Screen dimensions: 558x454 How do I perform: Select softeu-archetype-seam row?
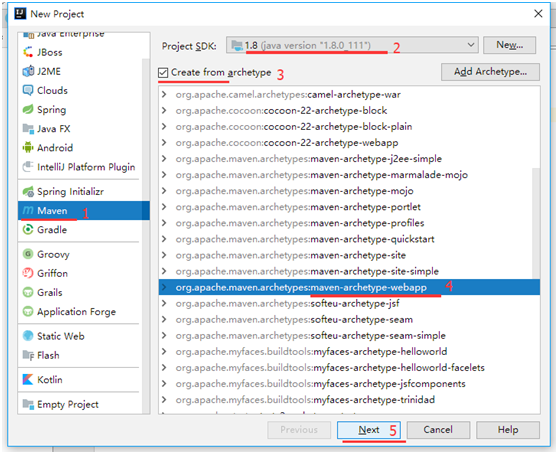(349, 320)
